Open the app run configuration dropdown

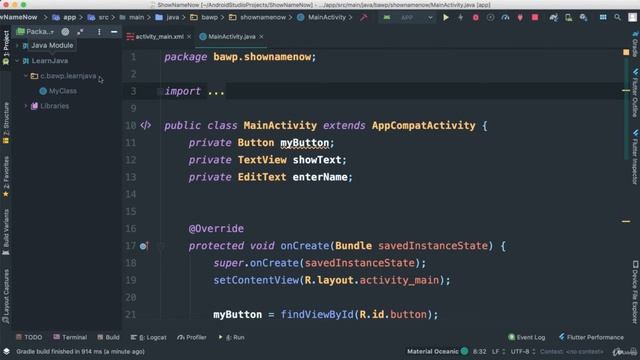point(407,18)
